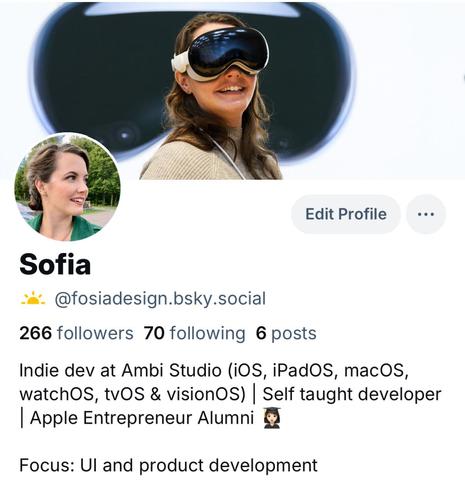Click the 'watchOS' text in bio
Viewport: 465px width, 496px height.
click(57, 394)
